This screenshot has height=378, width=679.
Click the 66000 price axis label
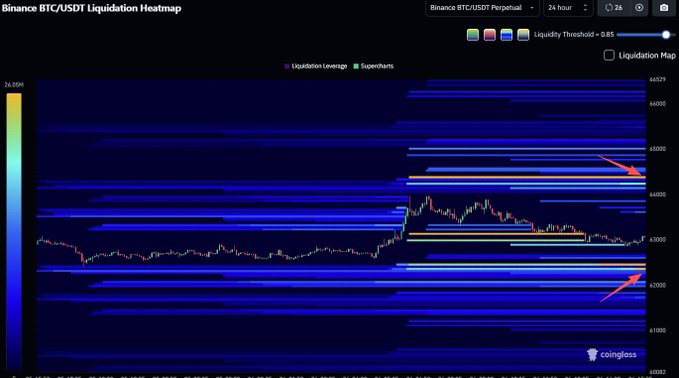pyautogui.click(x=657, y=104)
